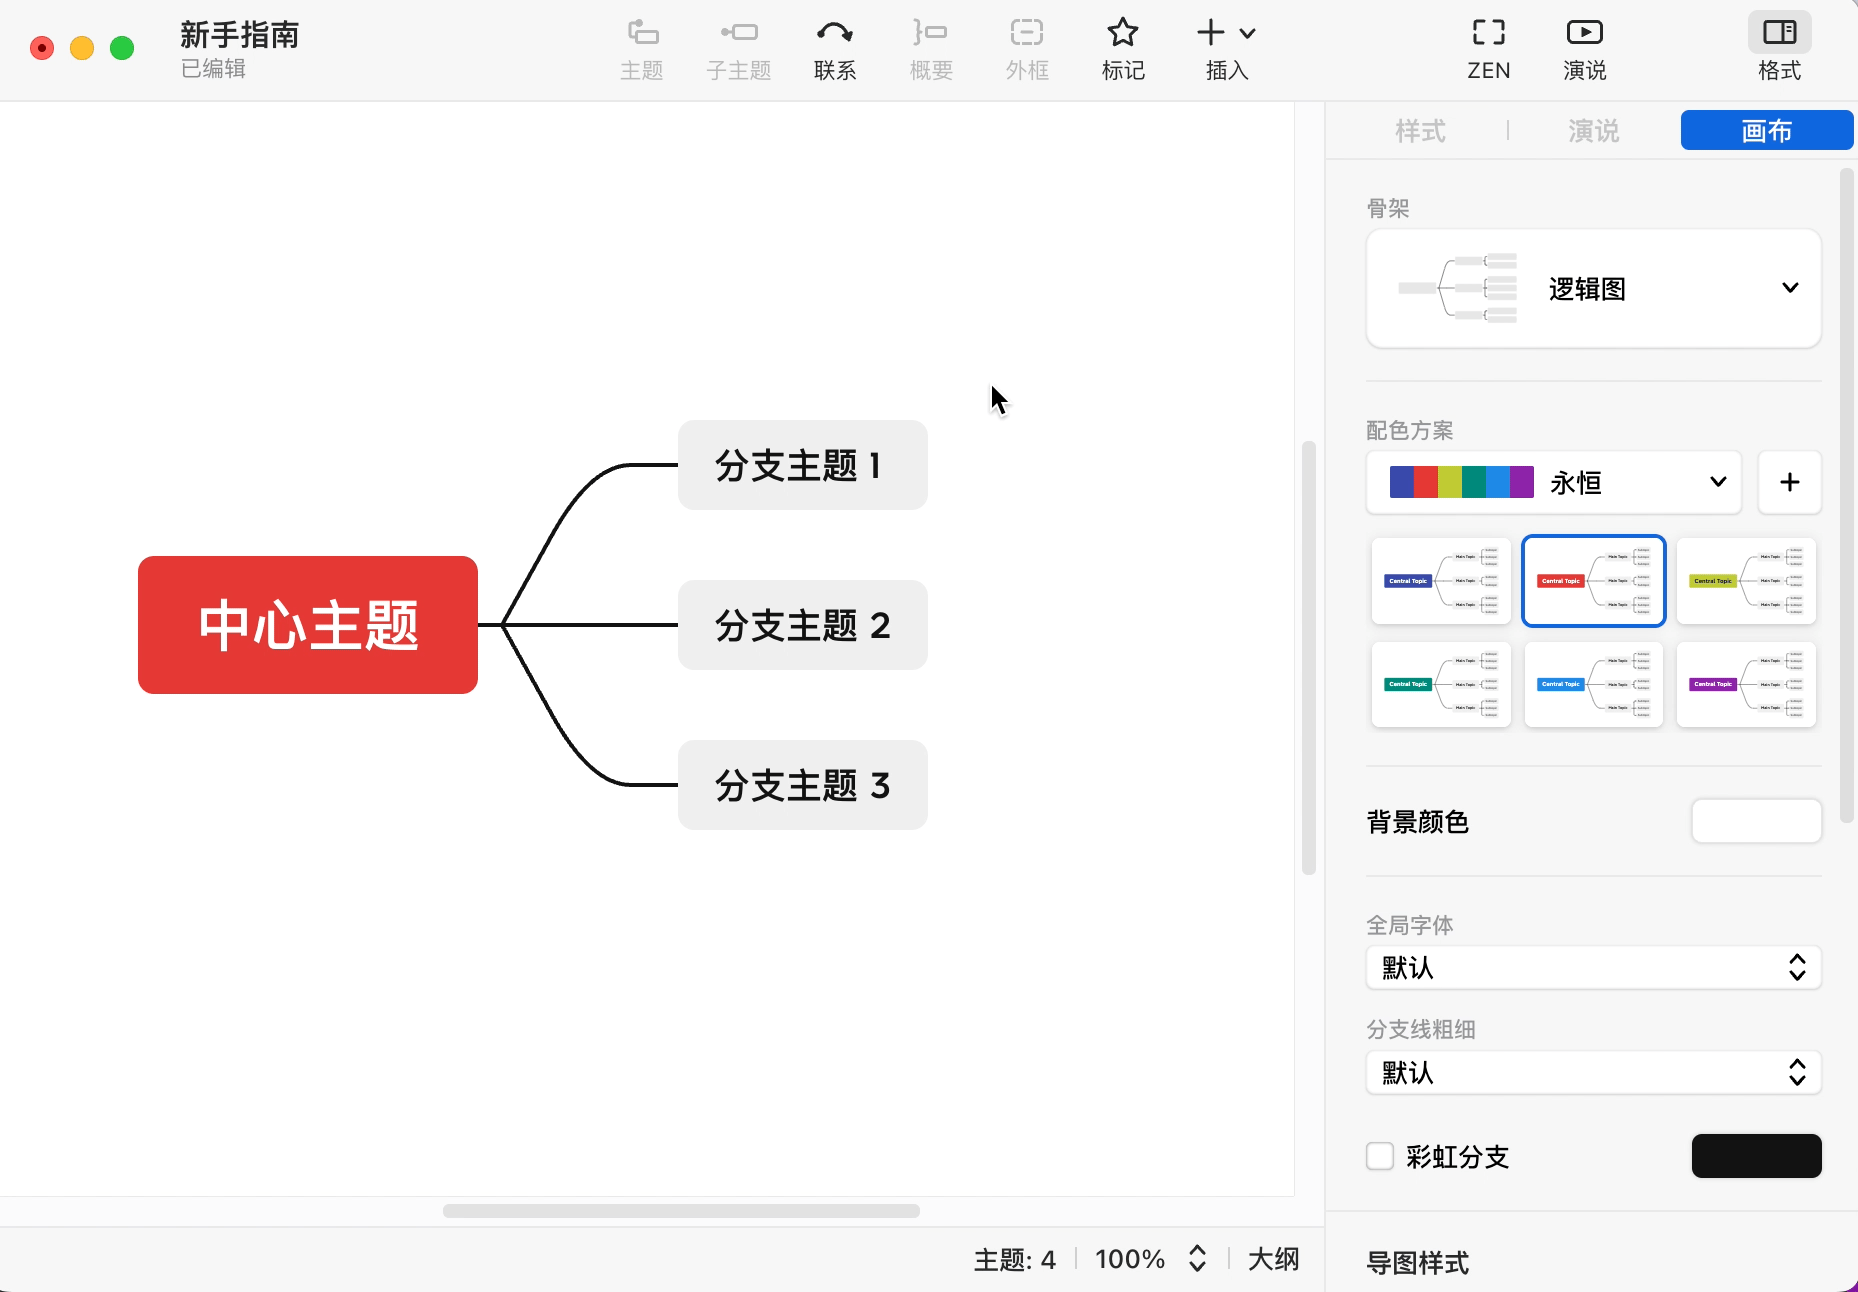Click the 概要 (summary) icon

click(930, 47)
